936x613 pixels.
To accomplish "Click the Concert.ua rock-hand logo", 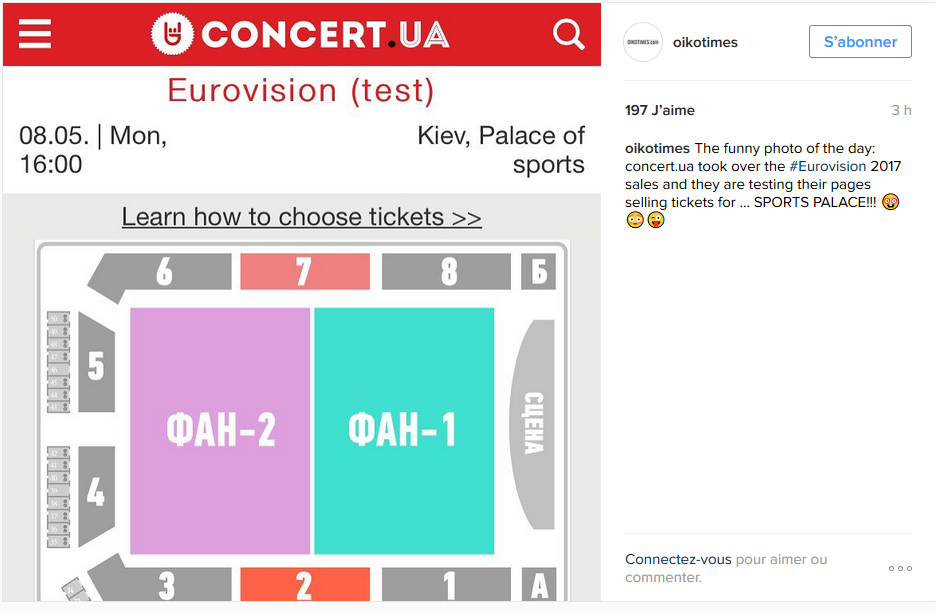I will [x=172, y=33].
